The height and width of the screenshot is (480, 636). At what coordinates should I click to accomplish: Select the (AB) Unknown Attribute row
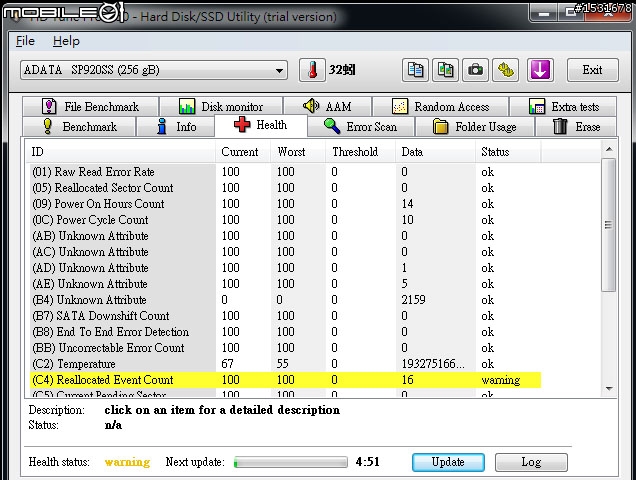click(285, 236)
